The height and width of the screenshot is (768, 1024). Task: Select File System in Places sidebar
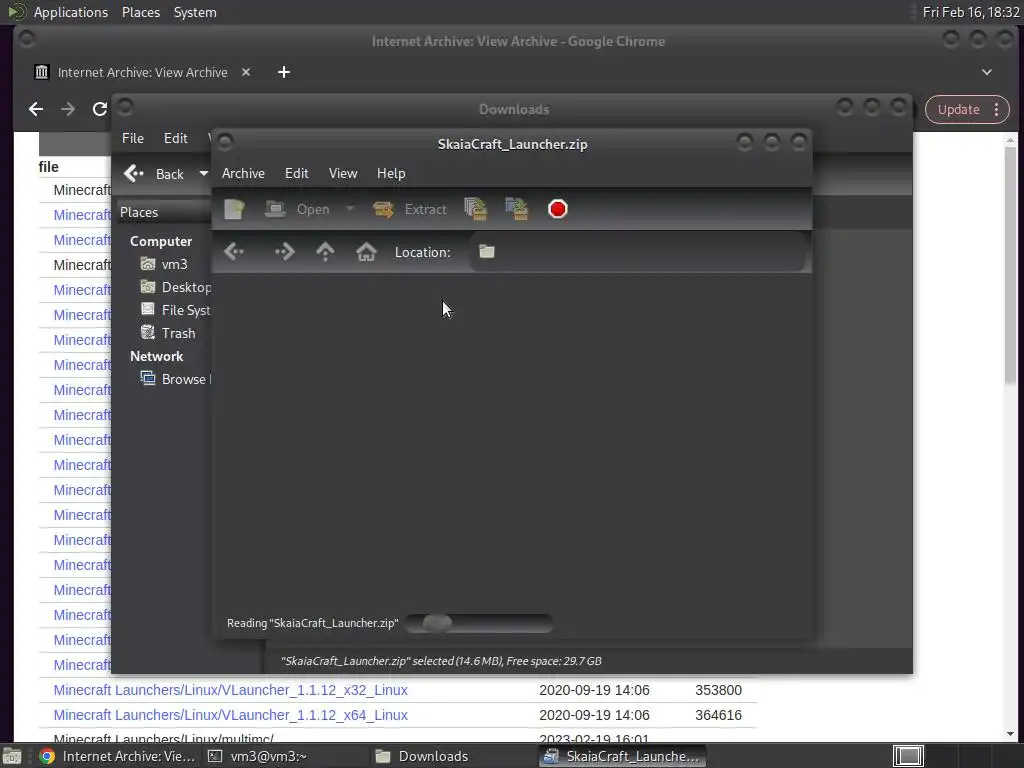(175, 310)
